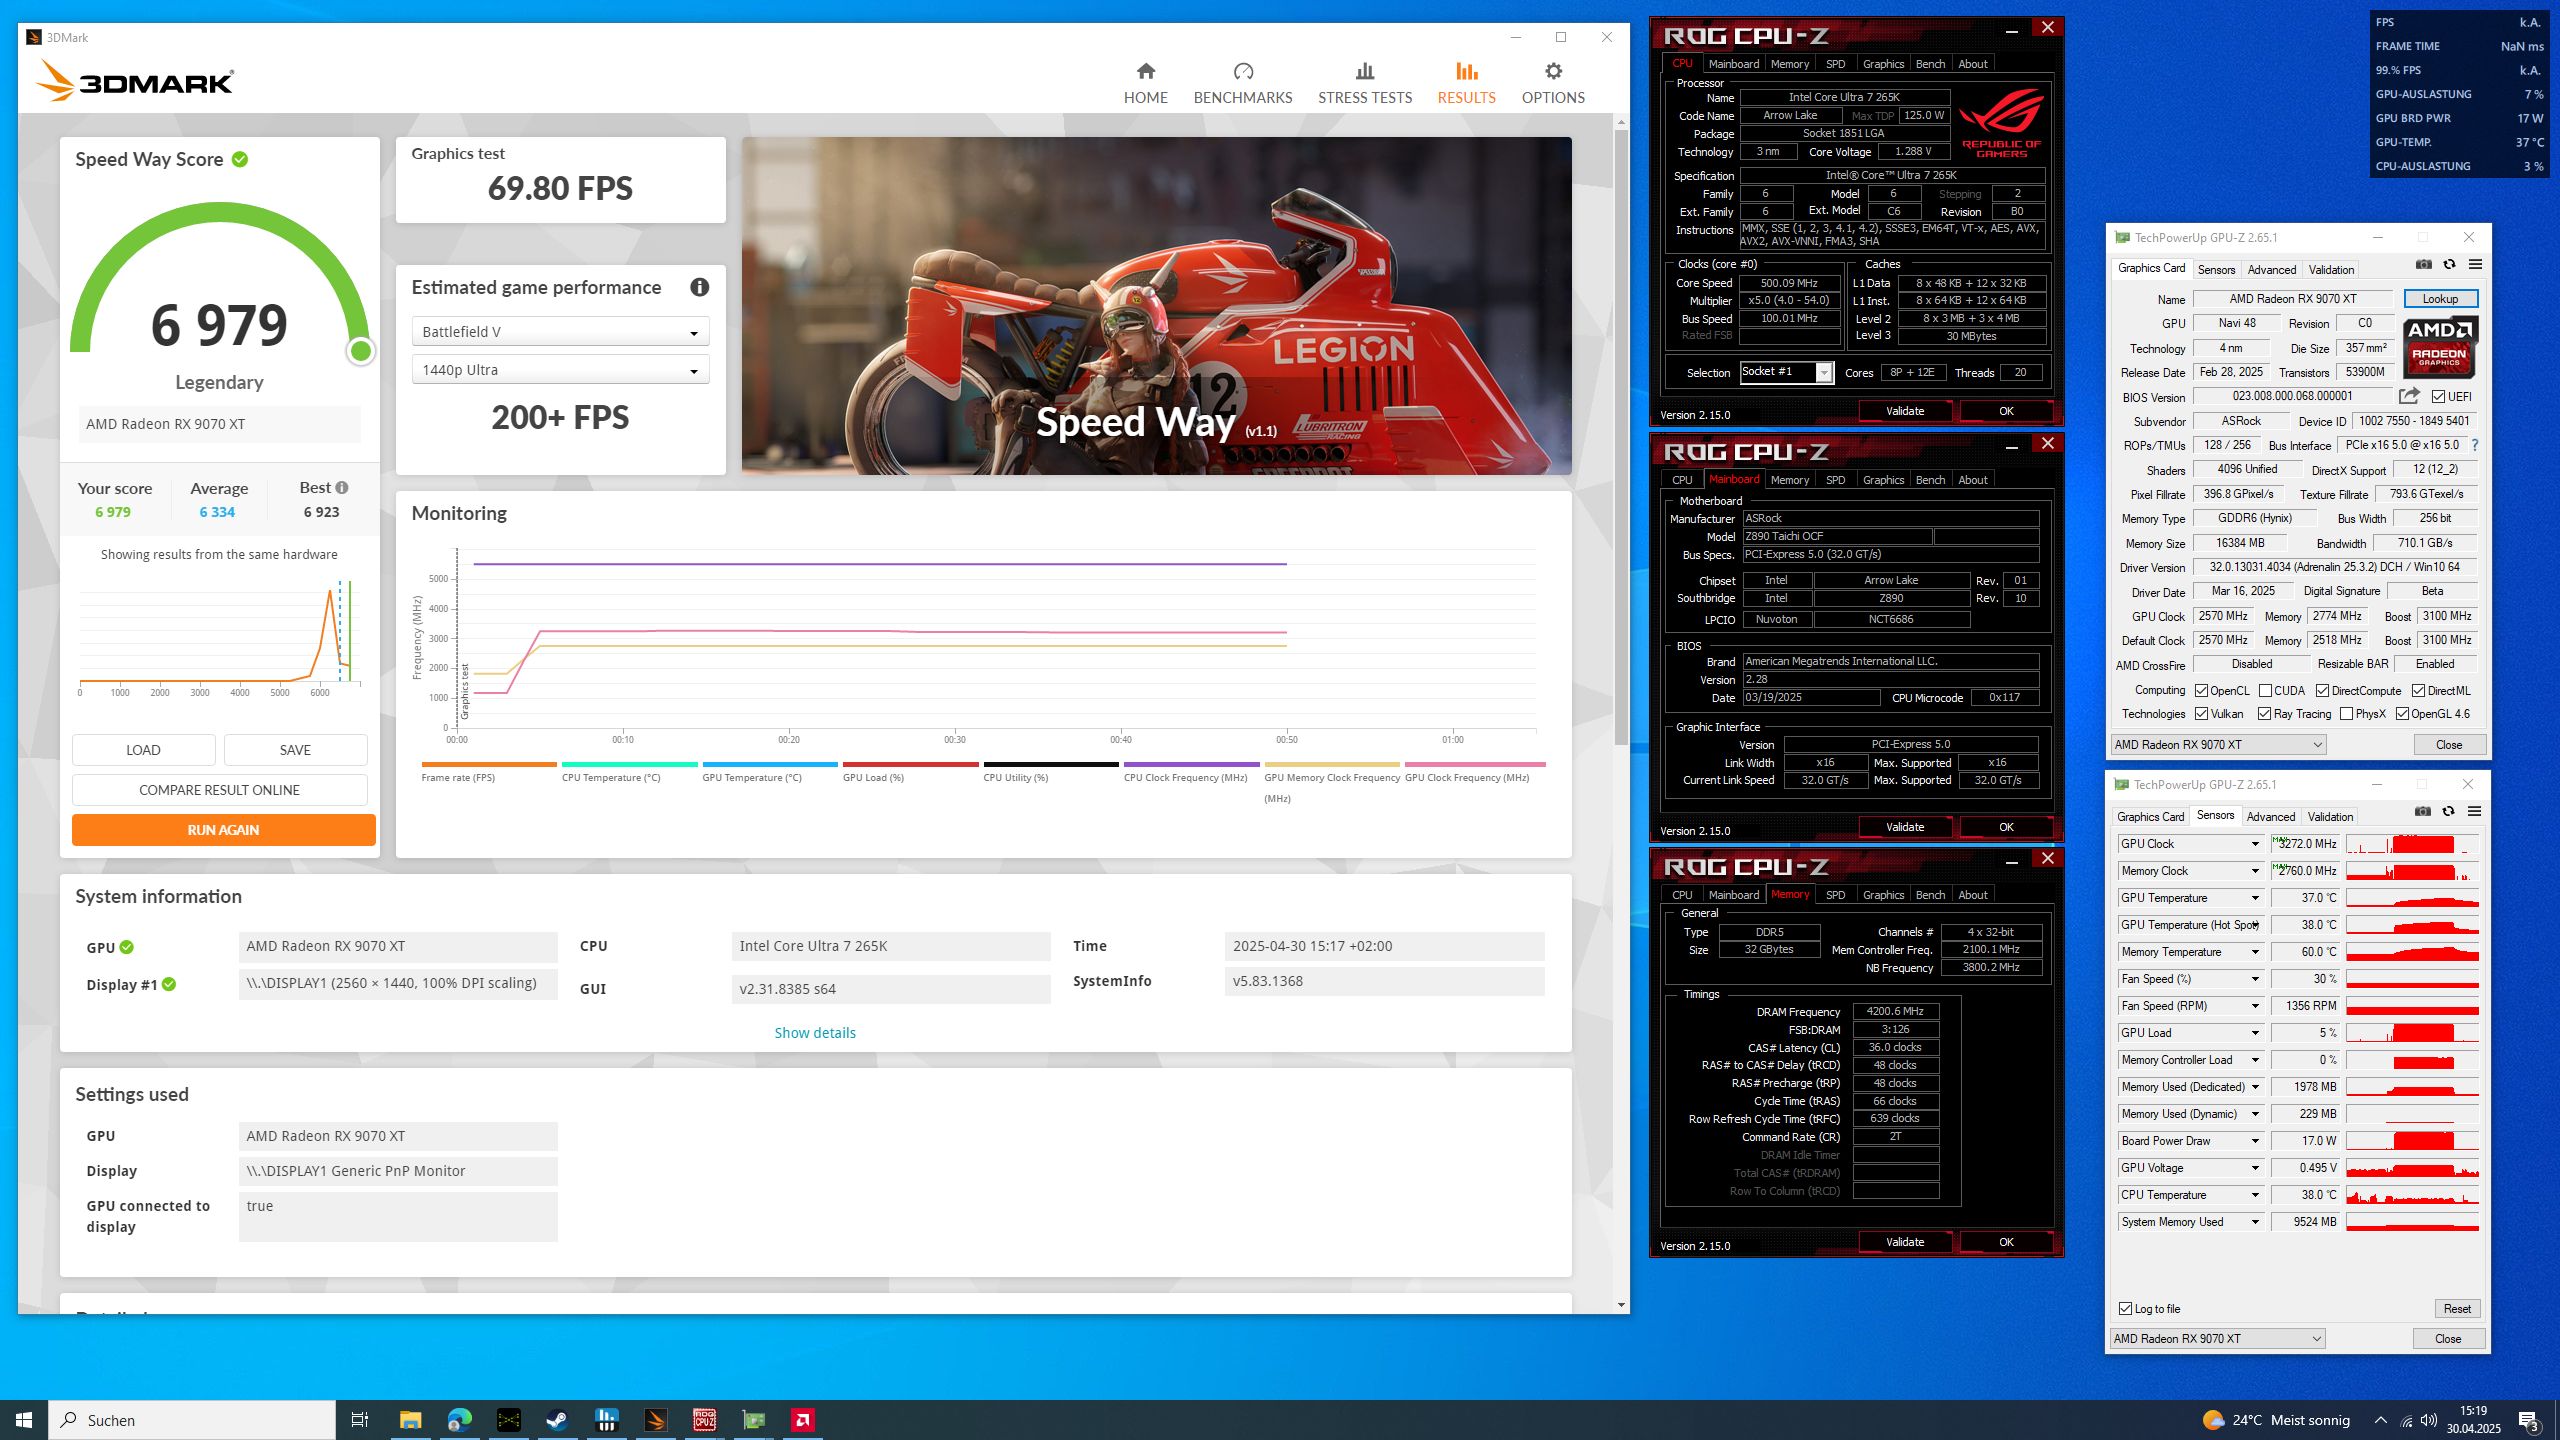Open the 3DMark BENCHMARKS section

tap(1243, 83)
